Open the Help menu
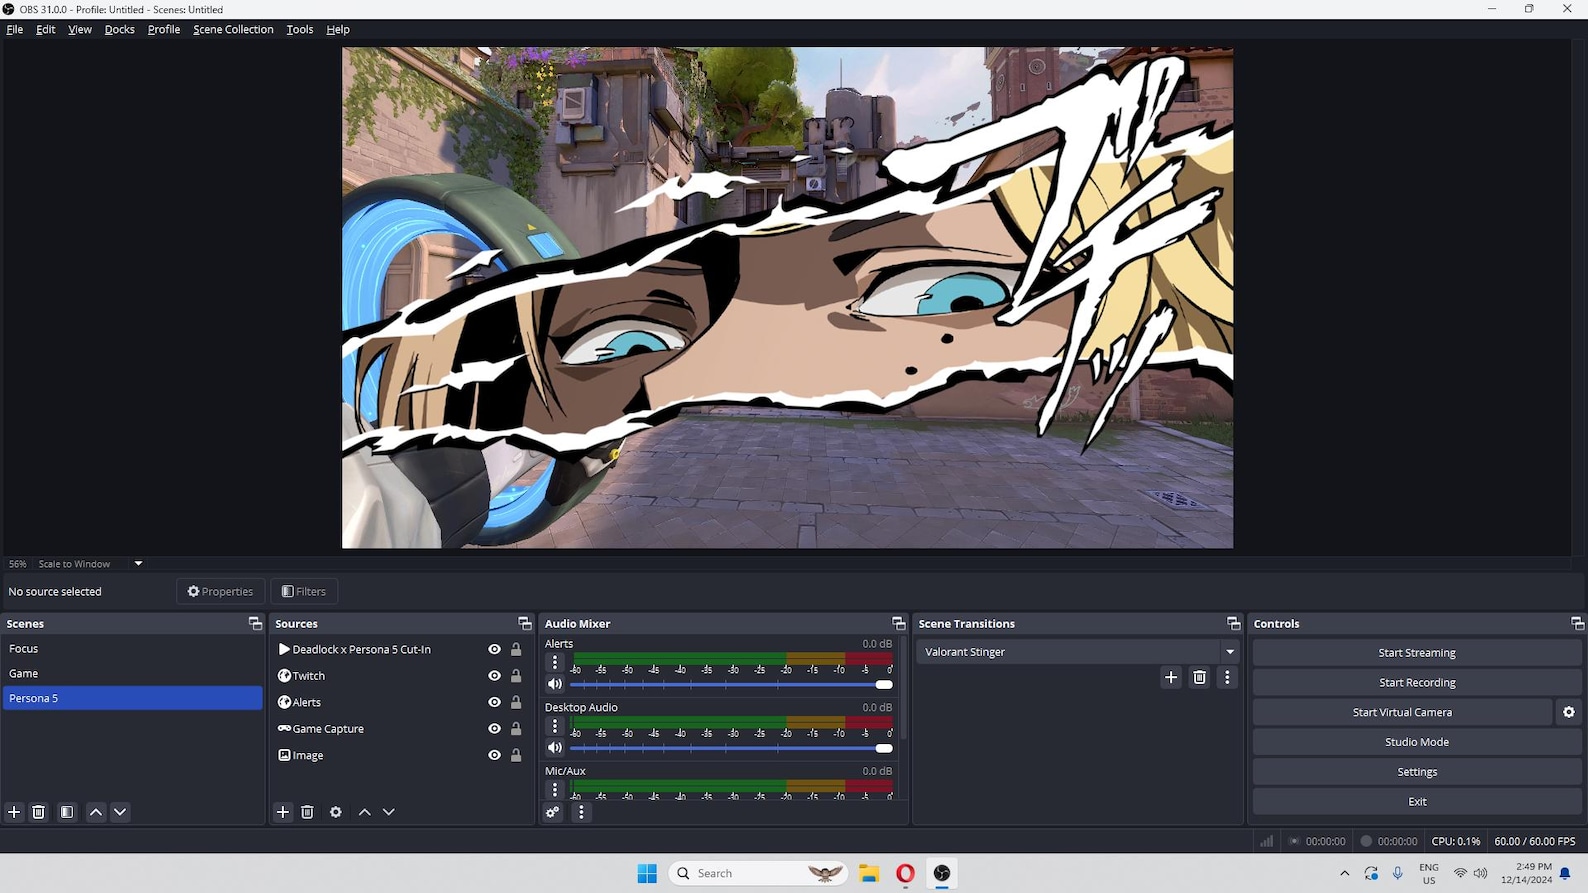 [x=338, y=29]
